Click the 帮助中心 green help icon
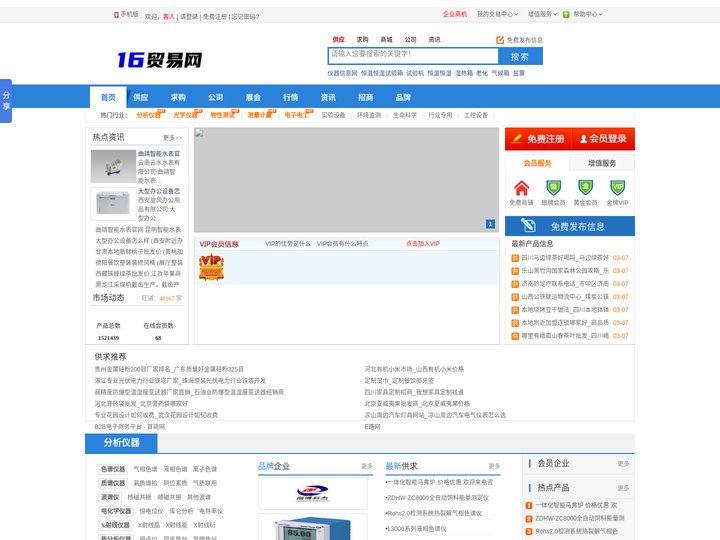The width and height of the screenshot is (720, 540). click(x=566, y=15)
